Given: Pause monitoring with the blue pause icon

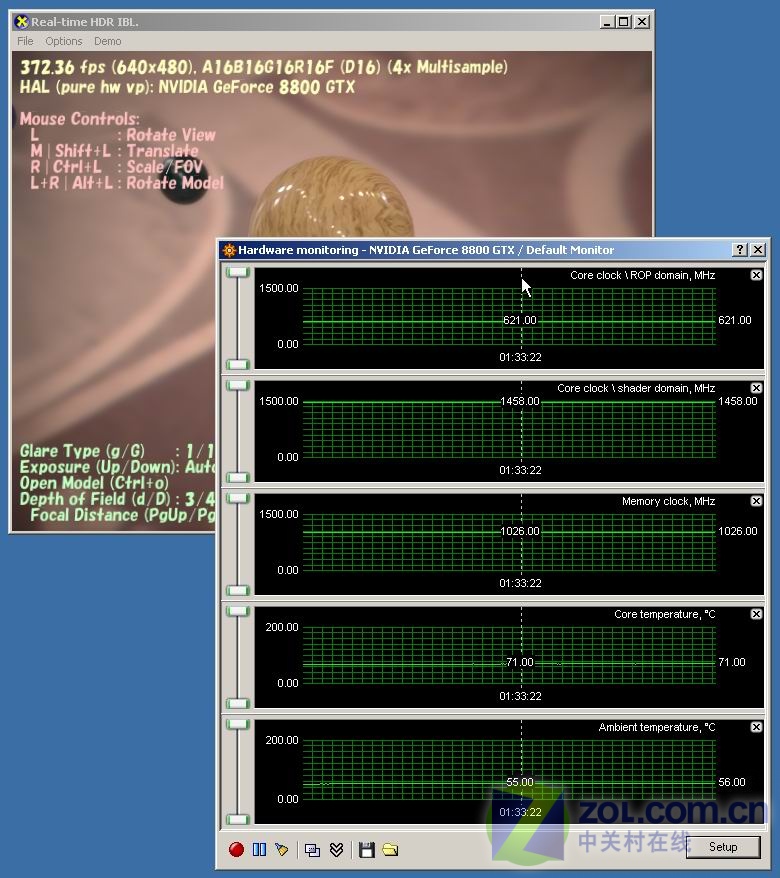Looking at the screenshot, I should tap(259, 849).
